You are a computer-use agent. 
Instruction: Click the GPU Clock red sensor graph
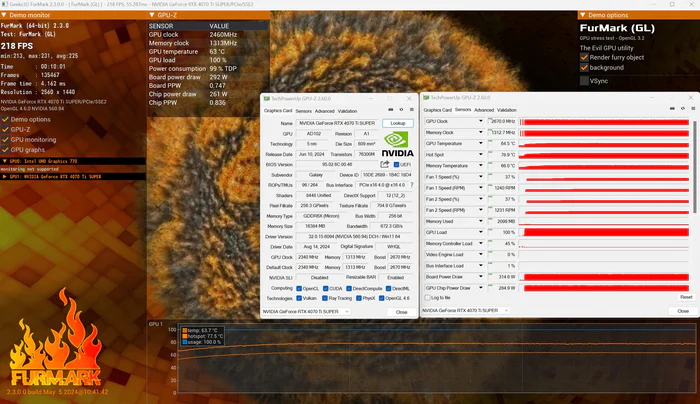tap(604, 121)
